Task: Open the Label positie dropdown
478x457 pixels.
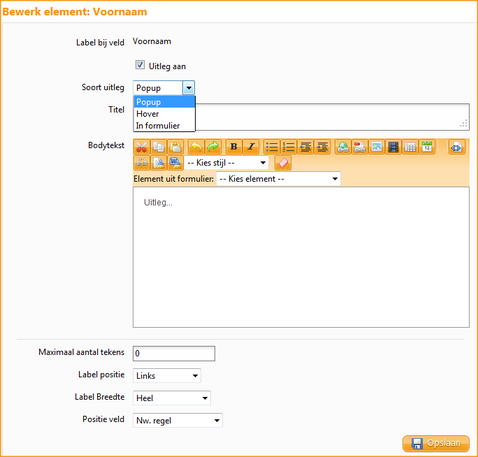Action: pos(167,376)
